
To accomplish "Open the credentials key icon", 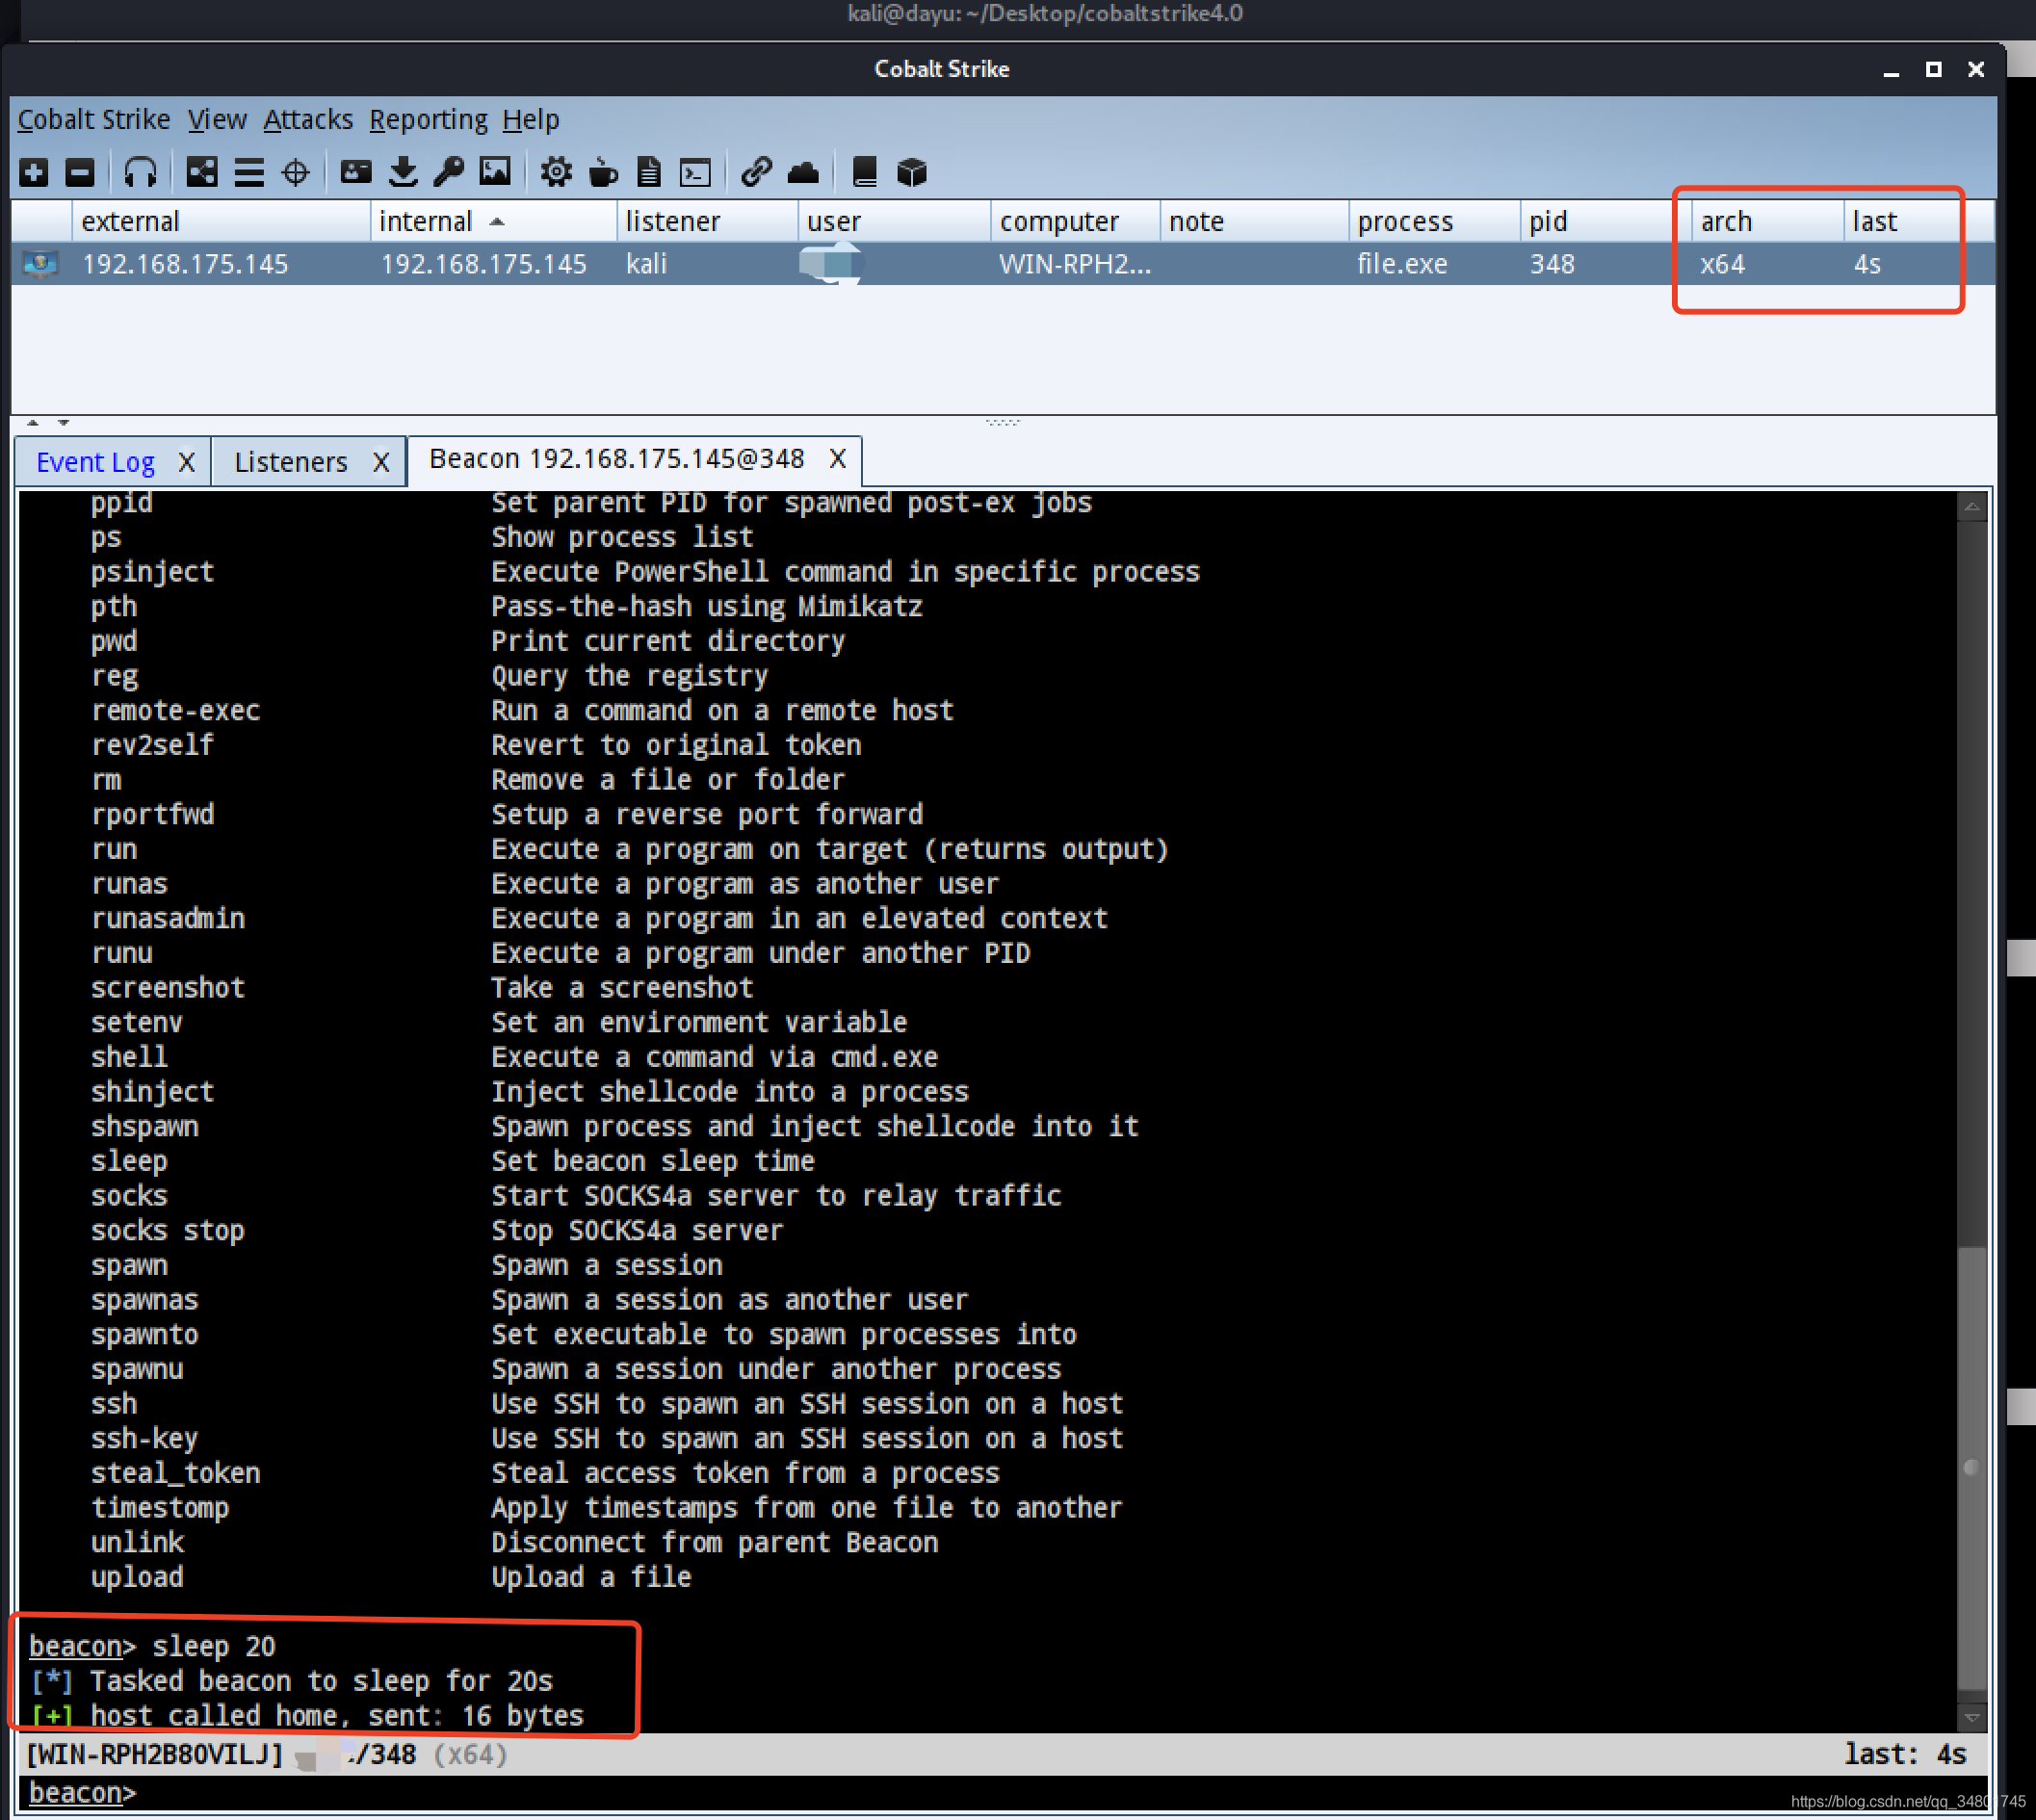I will click(x=449, y=172).
